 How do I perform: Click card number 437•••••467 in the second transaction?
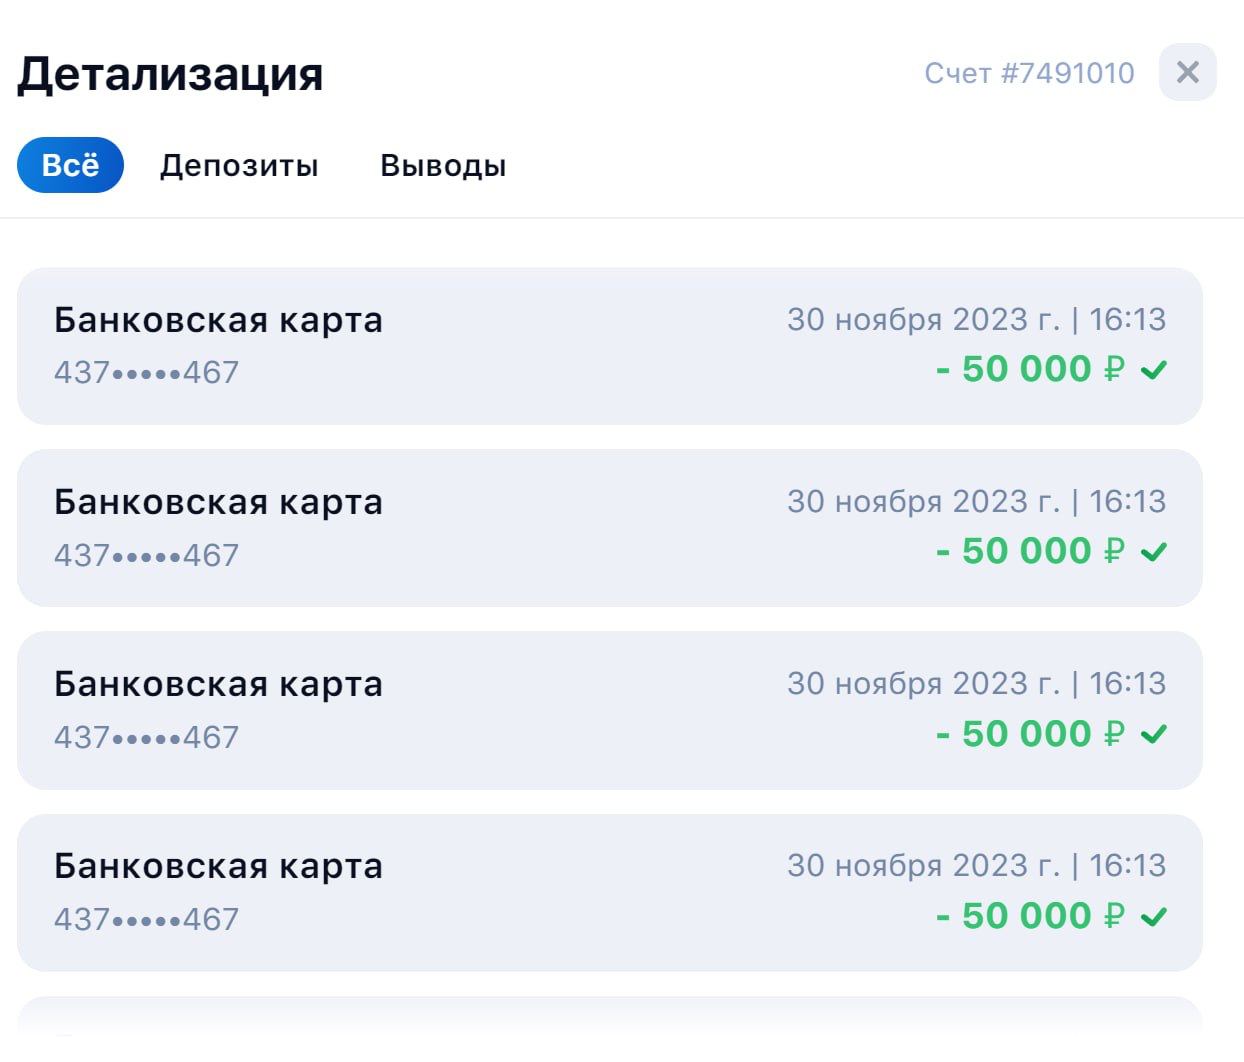click(146, 555)
